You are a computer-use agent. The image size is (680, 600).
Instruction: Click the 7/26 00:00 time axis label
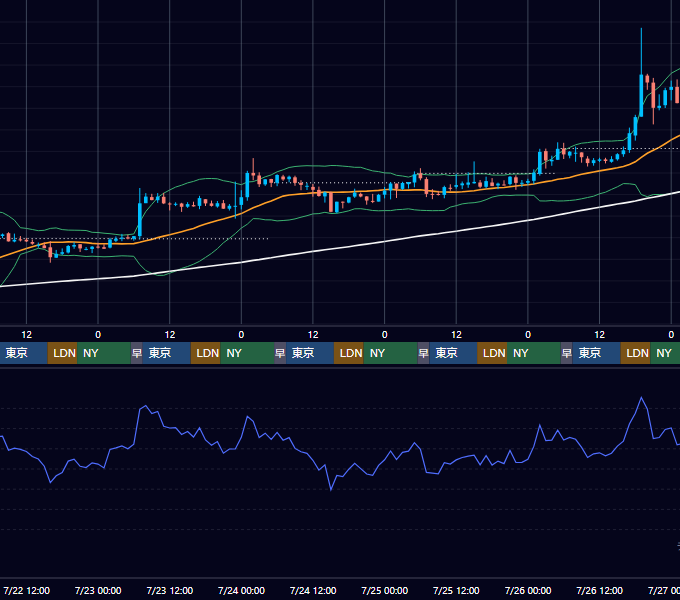(528, 590)
